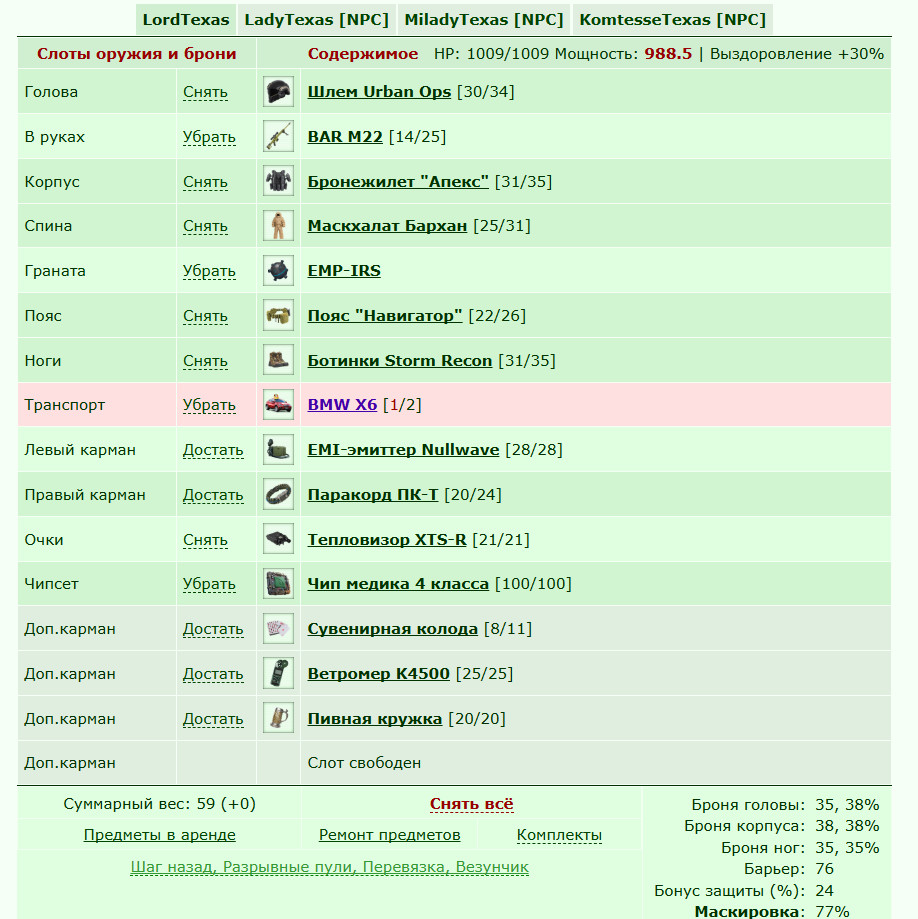Click Убрать for the Граната slot
Viewport: 918px width, 919px height.
pyautogui.click(x=209, y=271)
